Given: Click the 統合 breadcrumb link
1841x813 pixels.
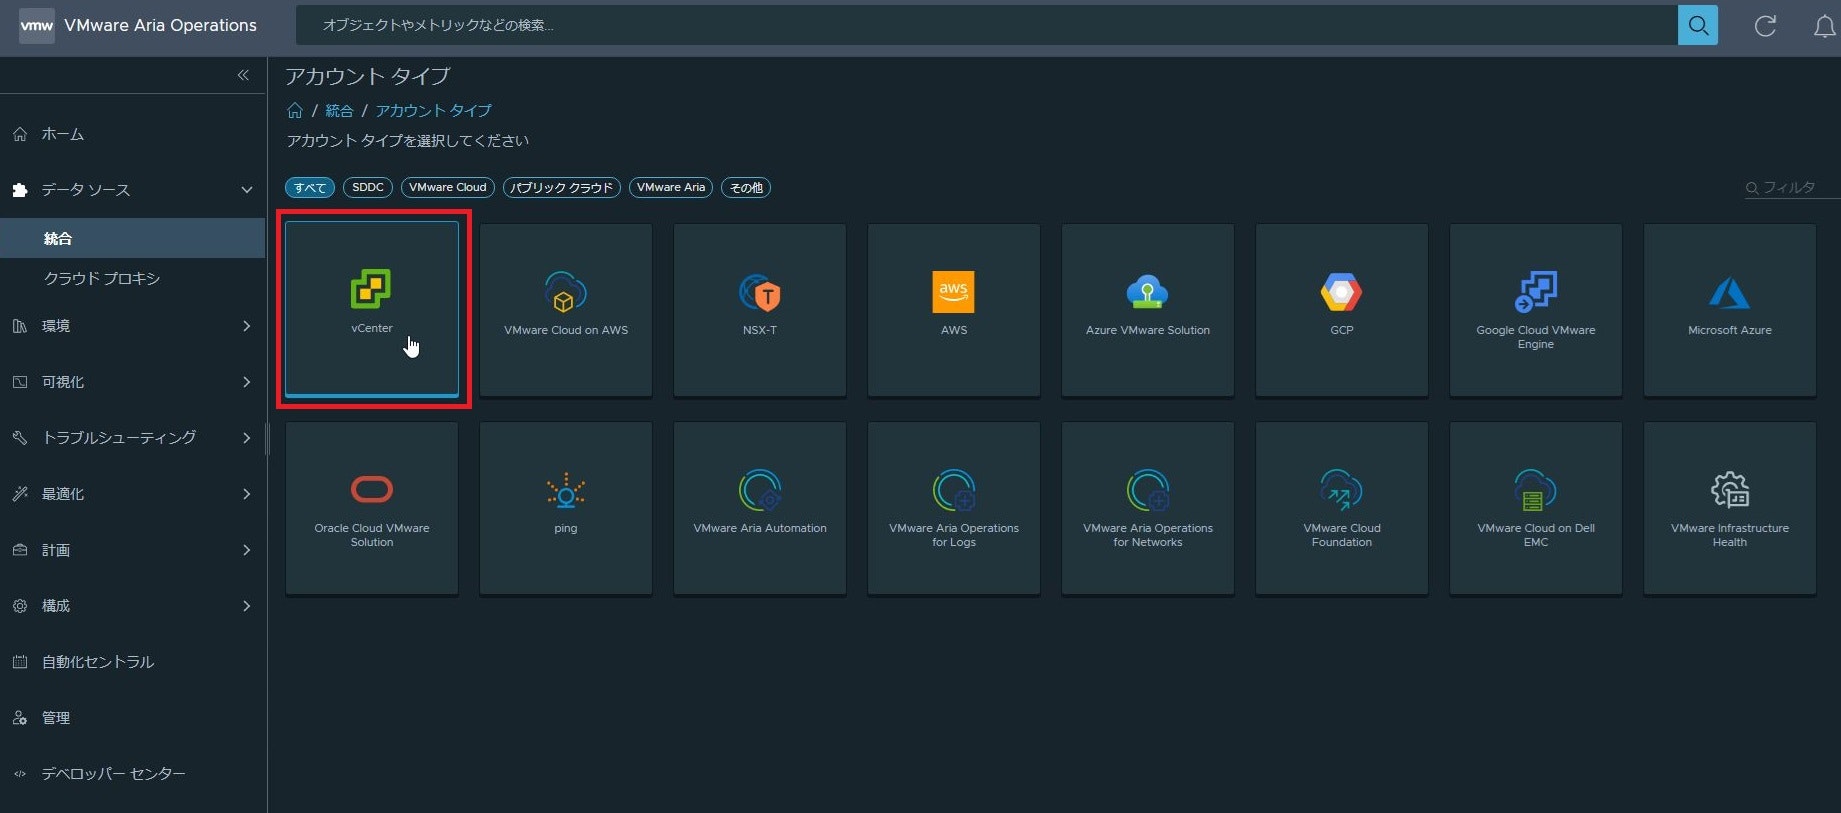Looking at the screenshot, I should (339, 111).
